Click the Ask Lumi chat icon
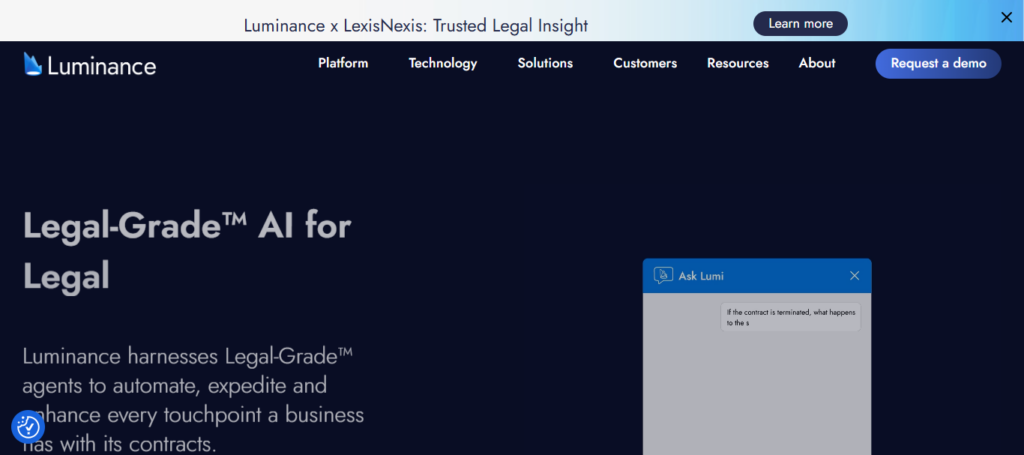 click(663, 275)
